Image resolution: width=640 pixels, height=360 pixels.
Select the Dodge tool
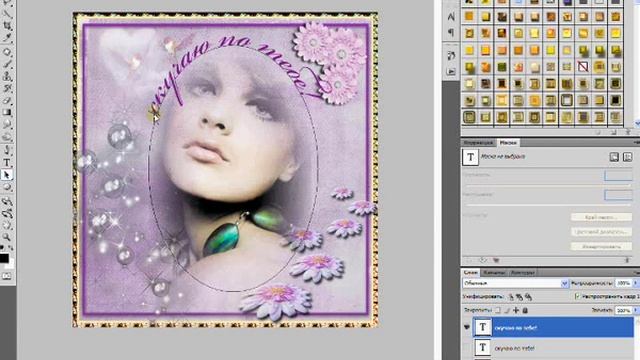[x=7, y=137]
